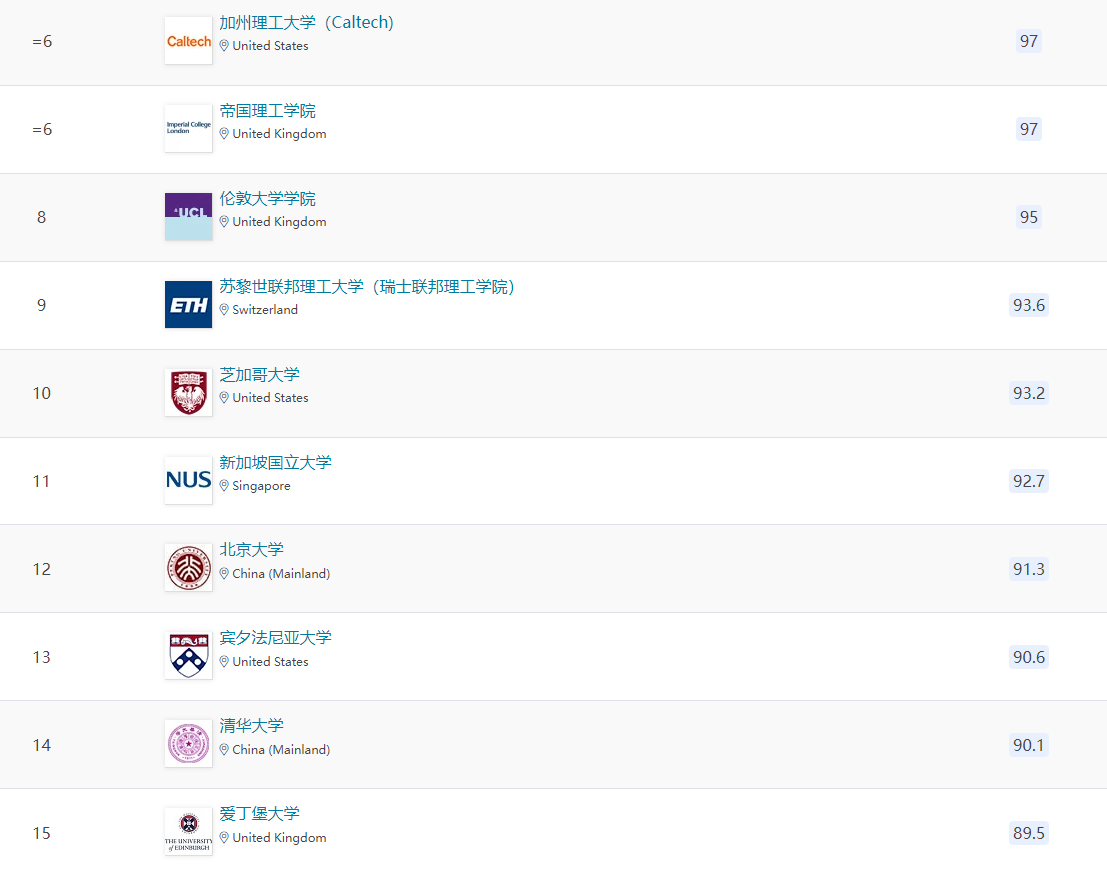
Task: Click location pin in 北京大学 row
Action: coord(224,574)
